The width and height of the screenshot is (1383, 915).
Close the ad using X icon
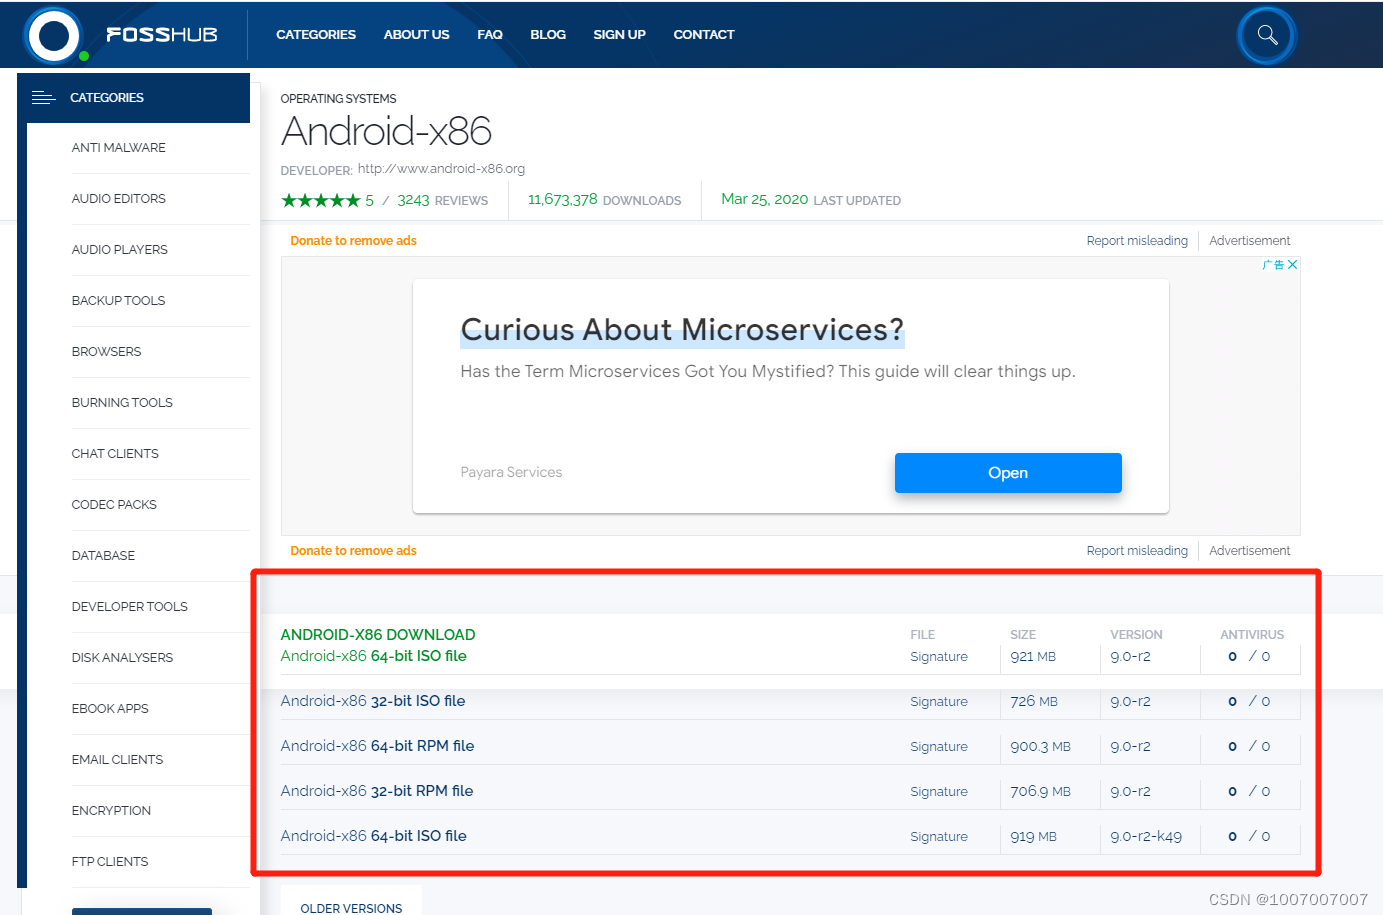click(x=1292, y=265)
